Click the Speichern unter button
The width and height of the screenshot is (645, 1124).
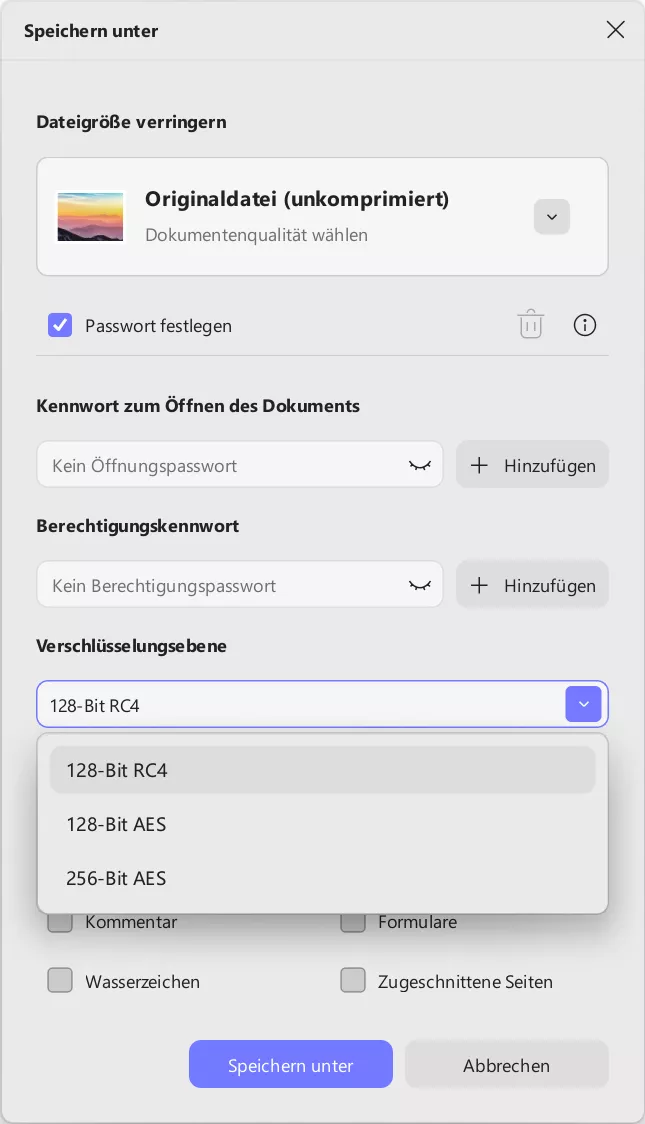pos(290,1064)
